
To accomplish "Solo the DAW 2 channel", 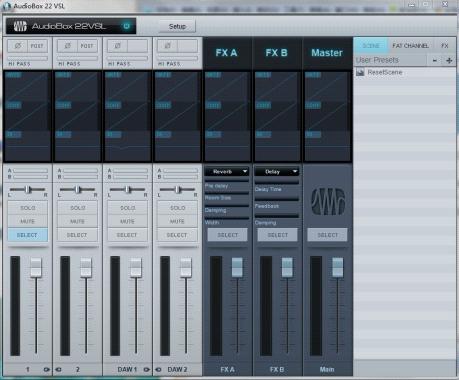I will coord(177,208).
